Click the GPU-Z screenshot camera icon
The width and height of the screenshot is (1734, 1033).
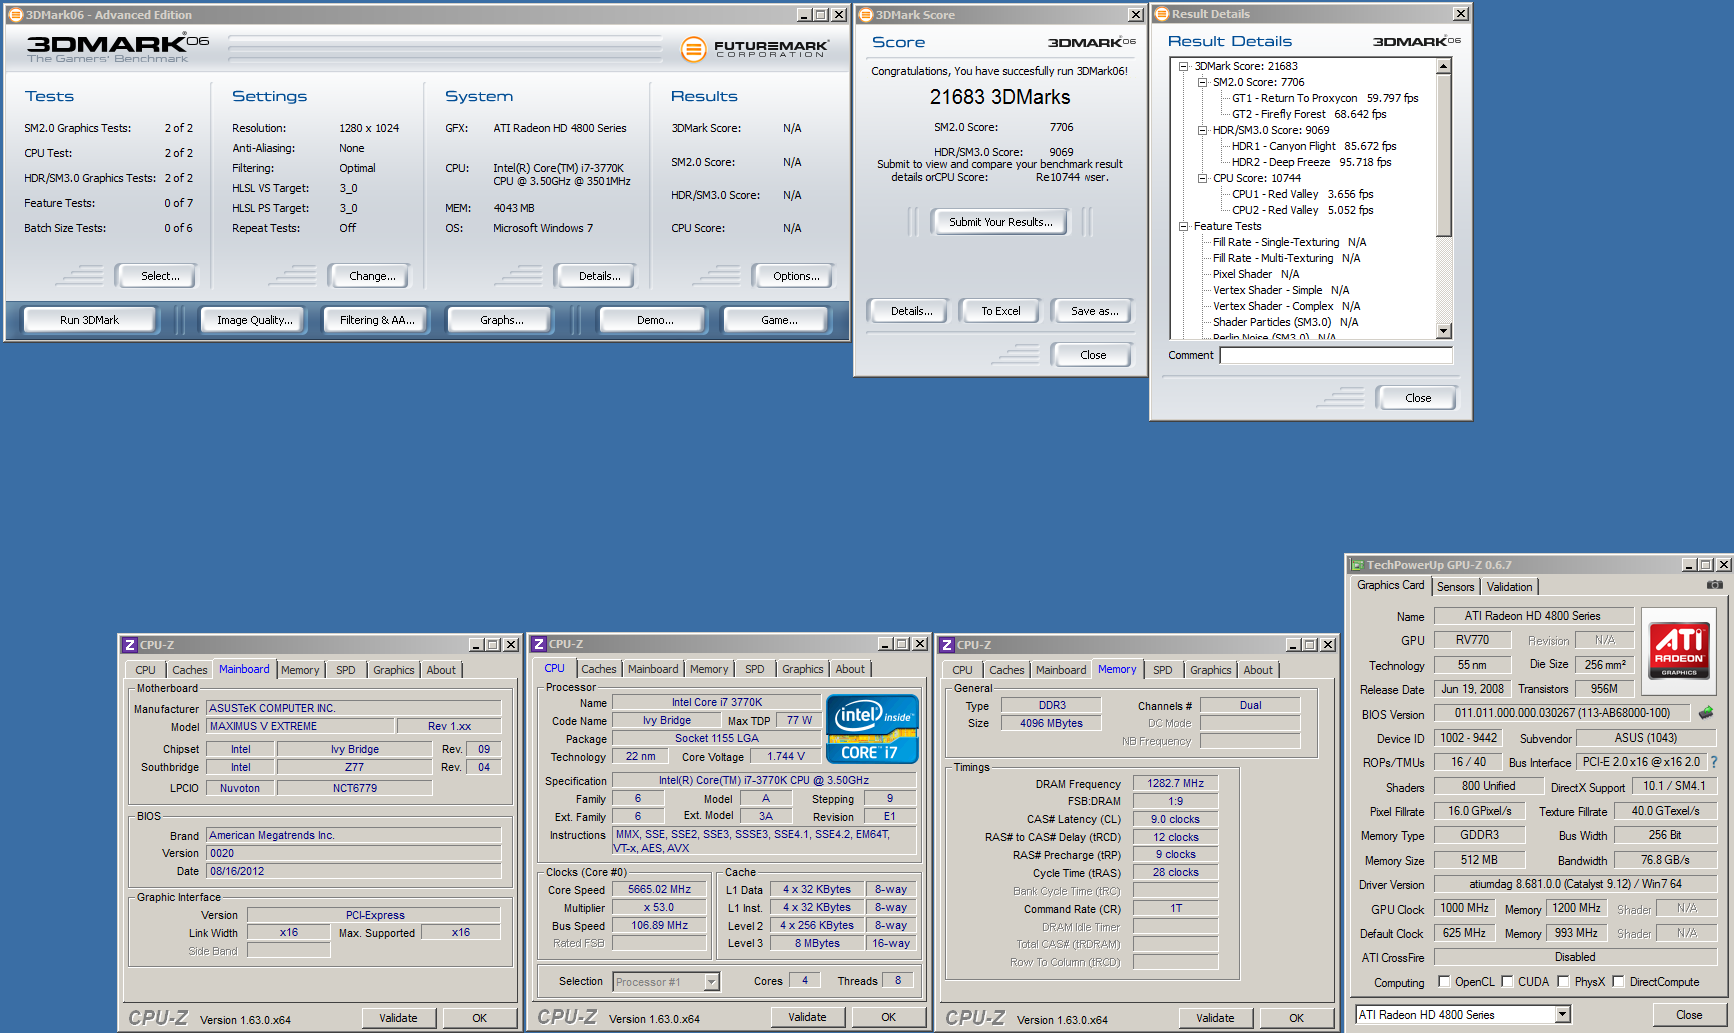click(x=1714, y=585)
